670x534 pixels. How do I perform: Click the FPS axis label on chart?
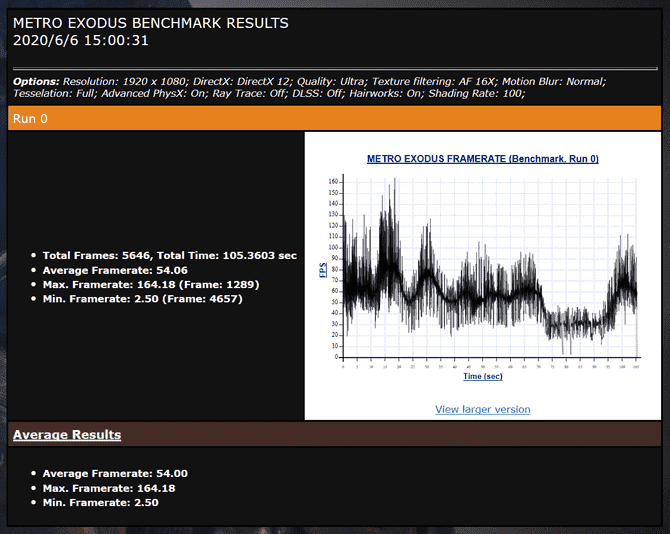click(x=323, y=270)
